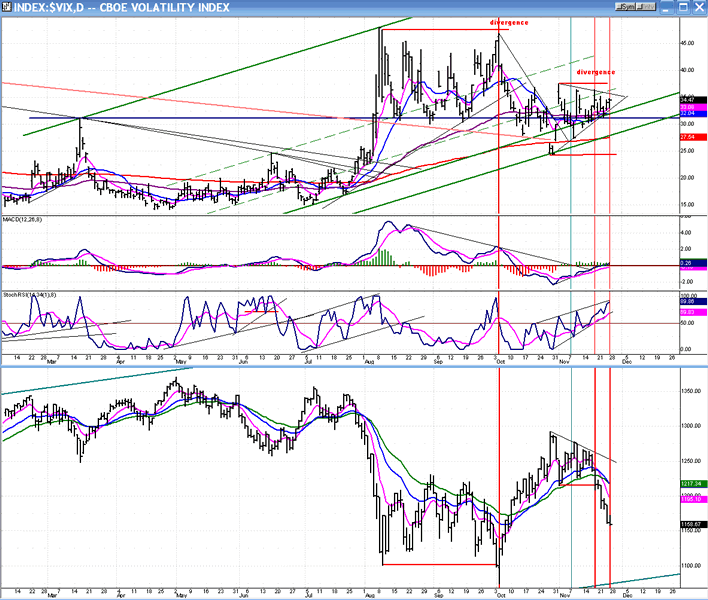708x600 pixels.
Task: Click the MACD 0.26 value tag
Action: coord(687,263)
